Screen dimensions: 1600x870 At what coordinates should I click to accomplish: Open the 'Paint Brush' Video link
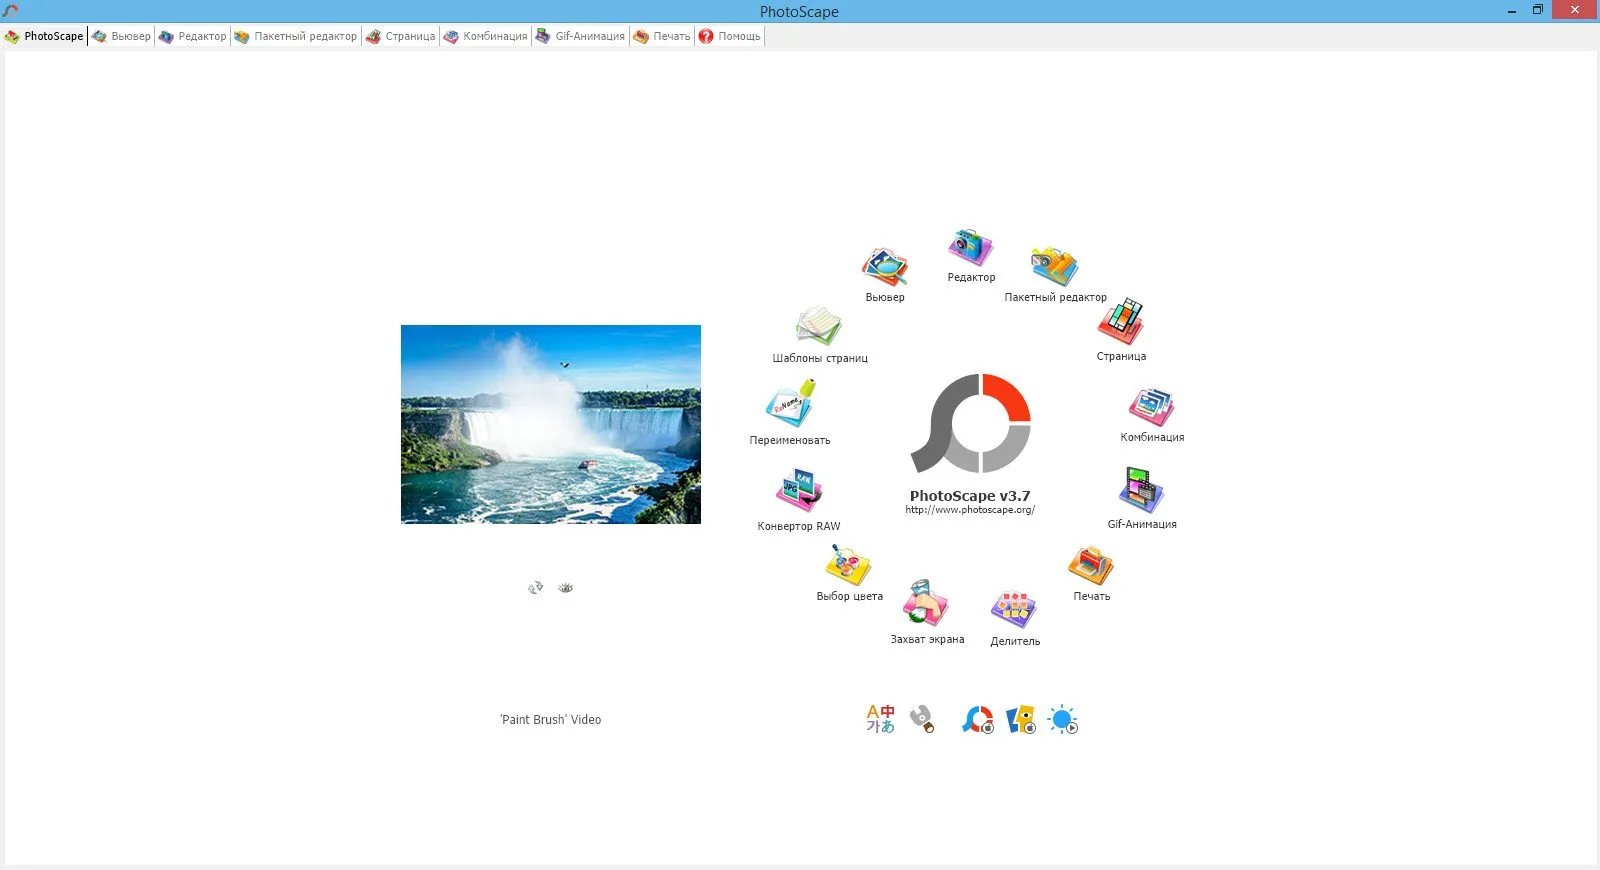pos(551,719)
